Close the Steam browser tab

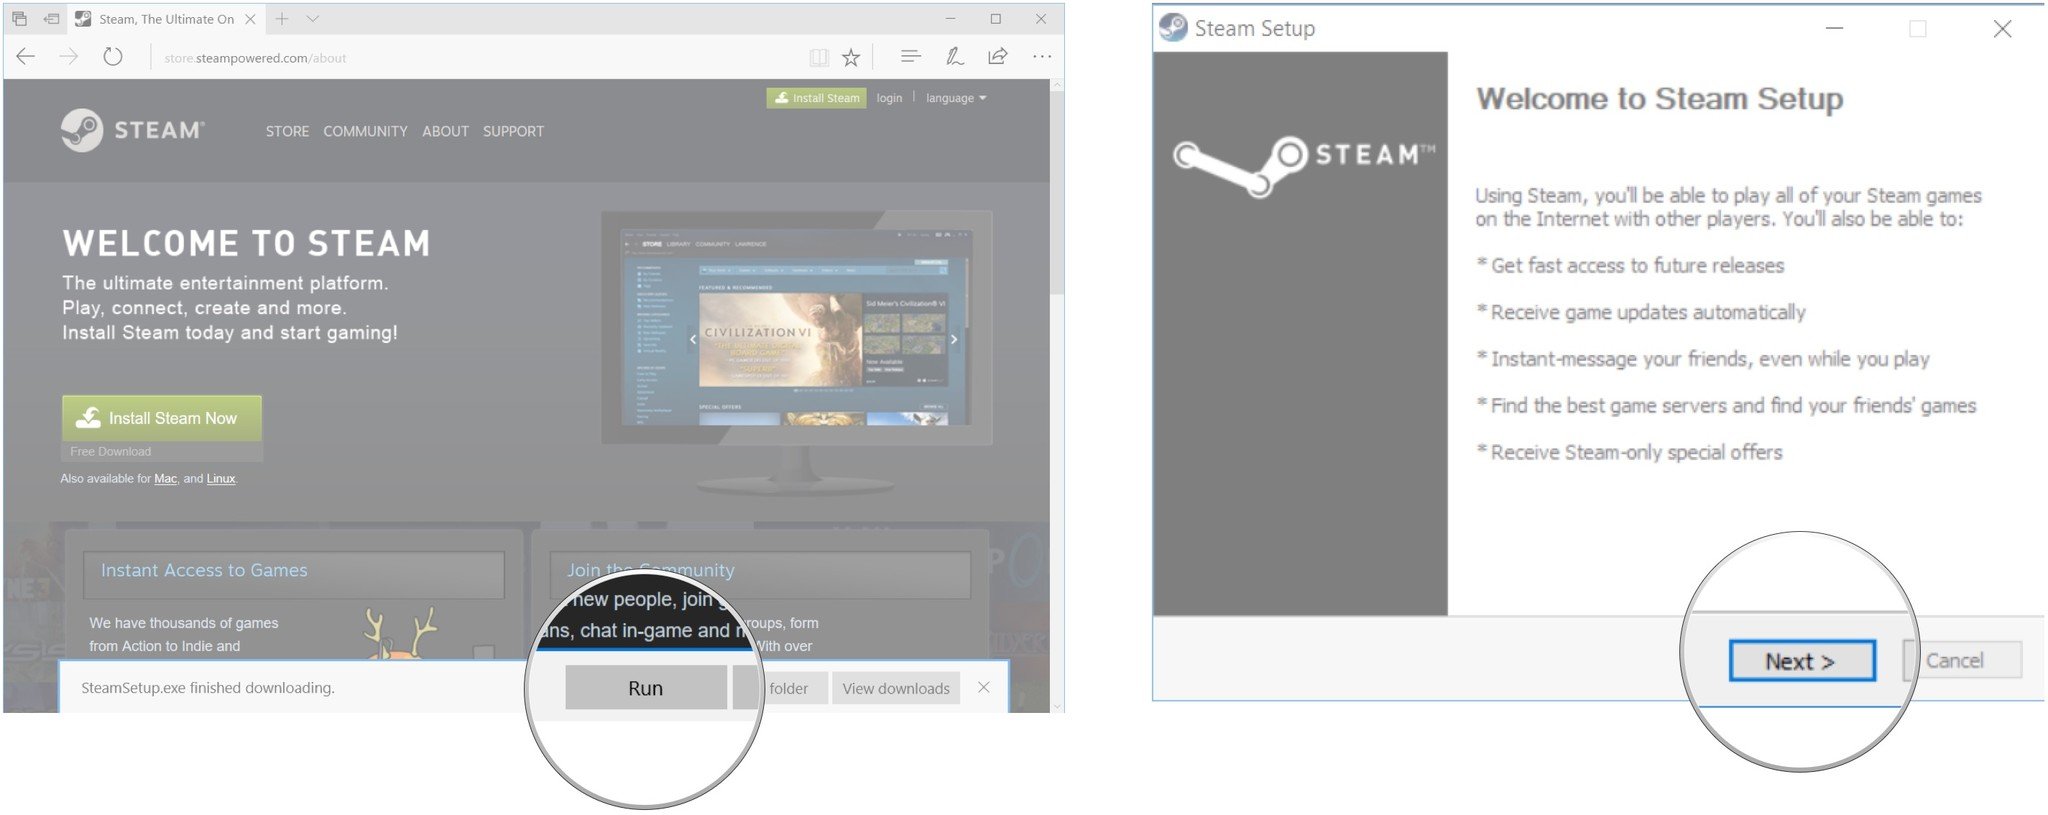point(251,19)
